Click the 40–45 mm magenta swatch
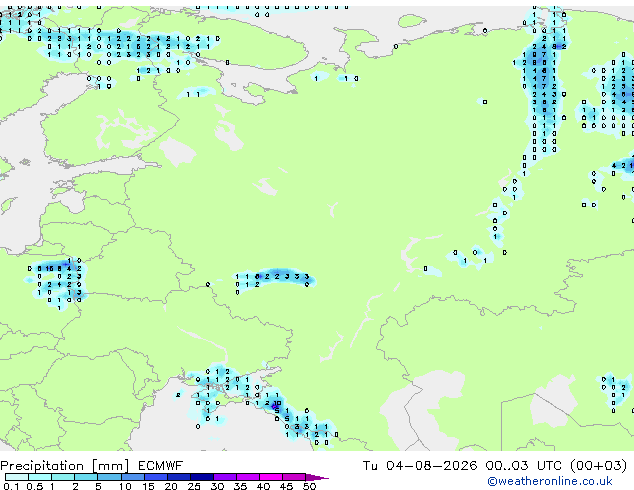634x490 pixels. pyautogui.click(x=271, y=477)
